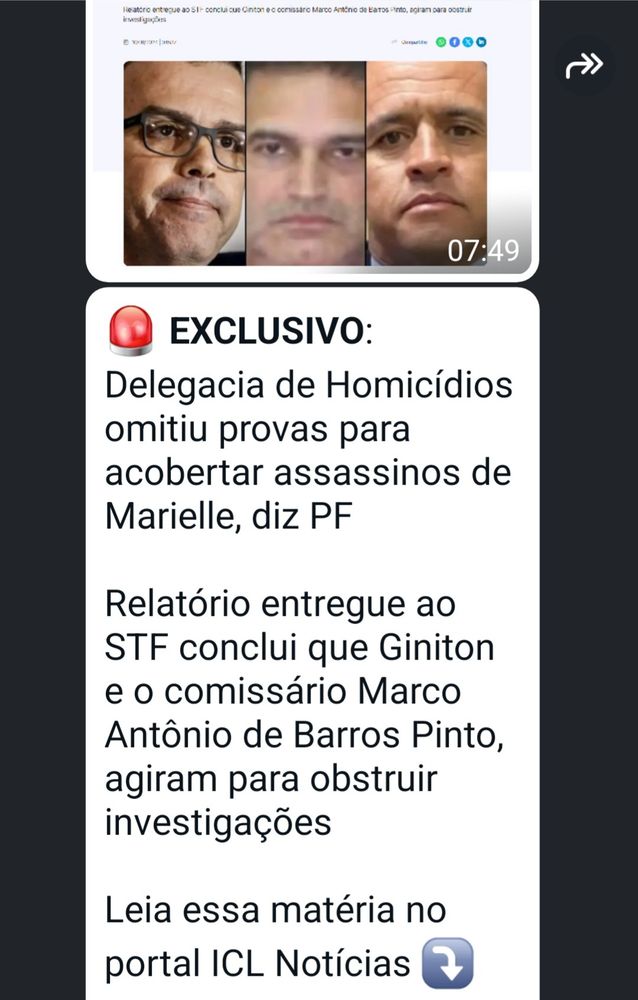Screen dimensions: 638x1000
Task: Click the WhatsApp share icon in the article preview
Action: pos(441,42)
